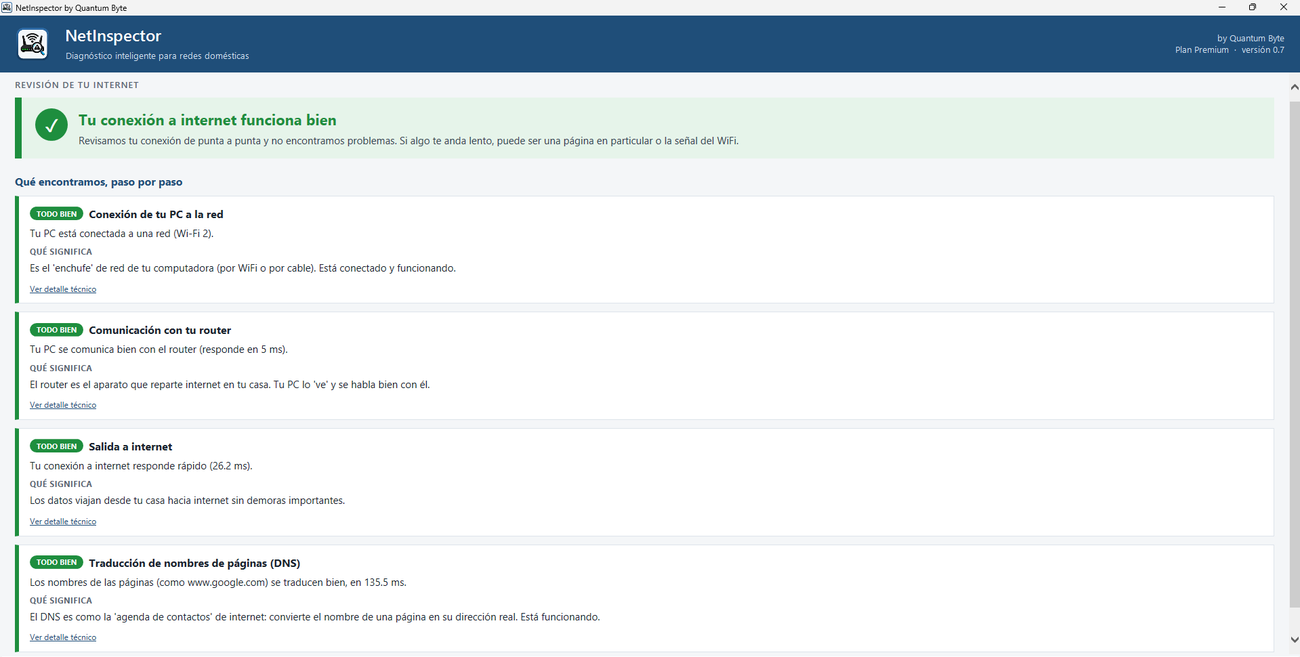Click the green check mark status icon
The height and width of the screenshot is (657, 1300).
pos(51,126)
